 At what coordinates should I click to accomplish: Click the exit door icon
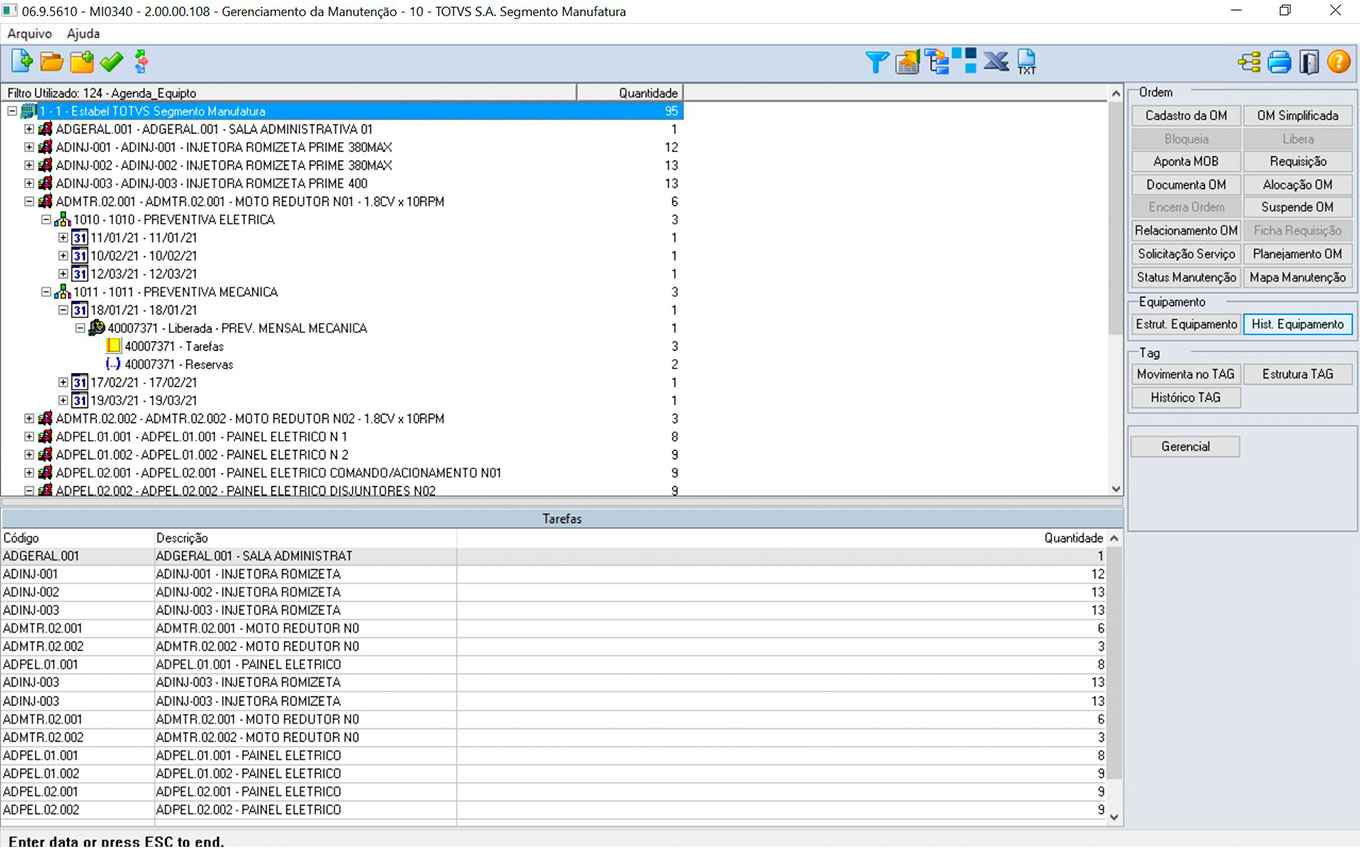coord(1309,62)
